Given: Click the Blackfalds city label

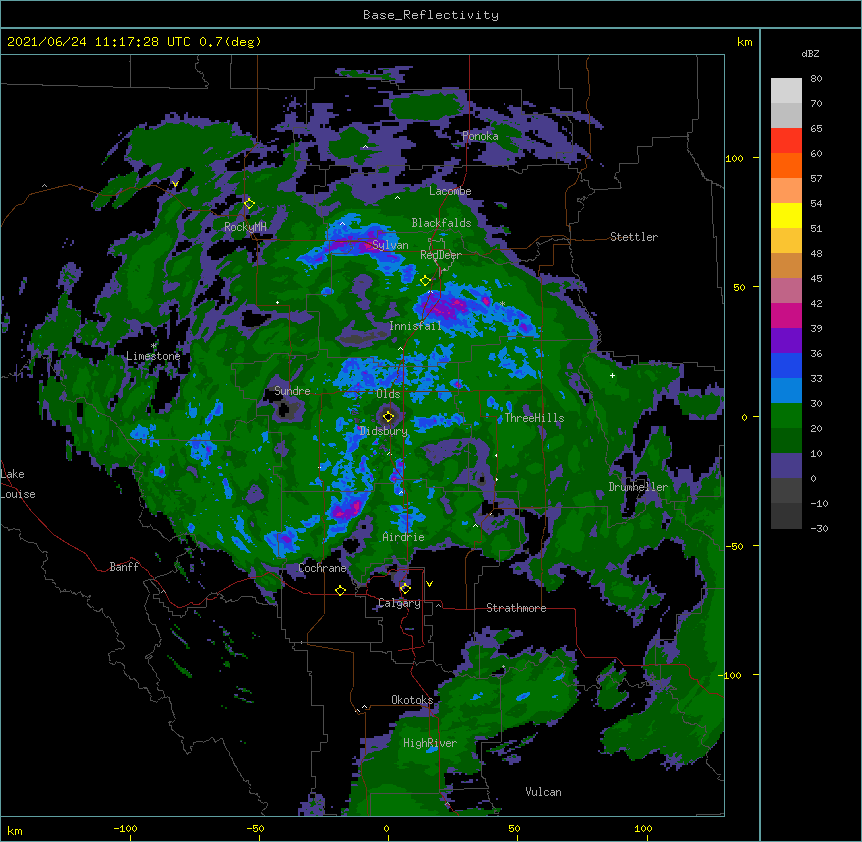Looking at the screenshot, I should (441, 223).
